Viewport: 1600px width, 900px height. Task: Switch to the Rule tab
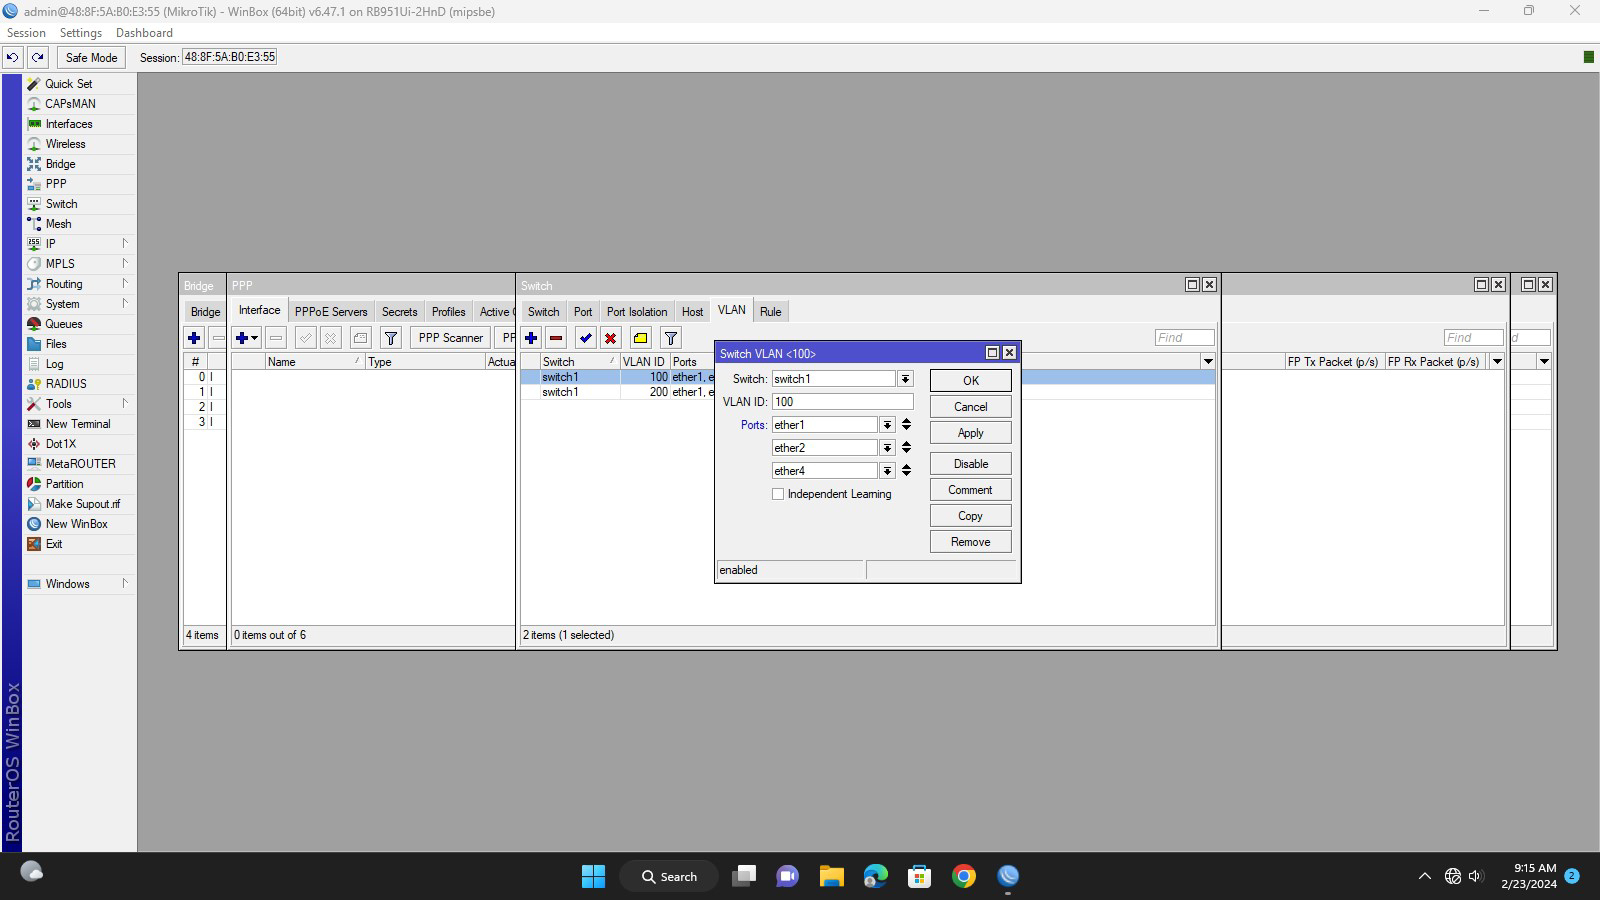point(770,312)
